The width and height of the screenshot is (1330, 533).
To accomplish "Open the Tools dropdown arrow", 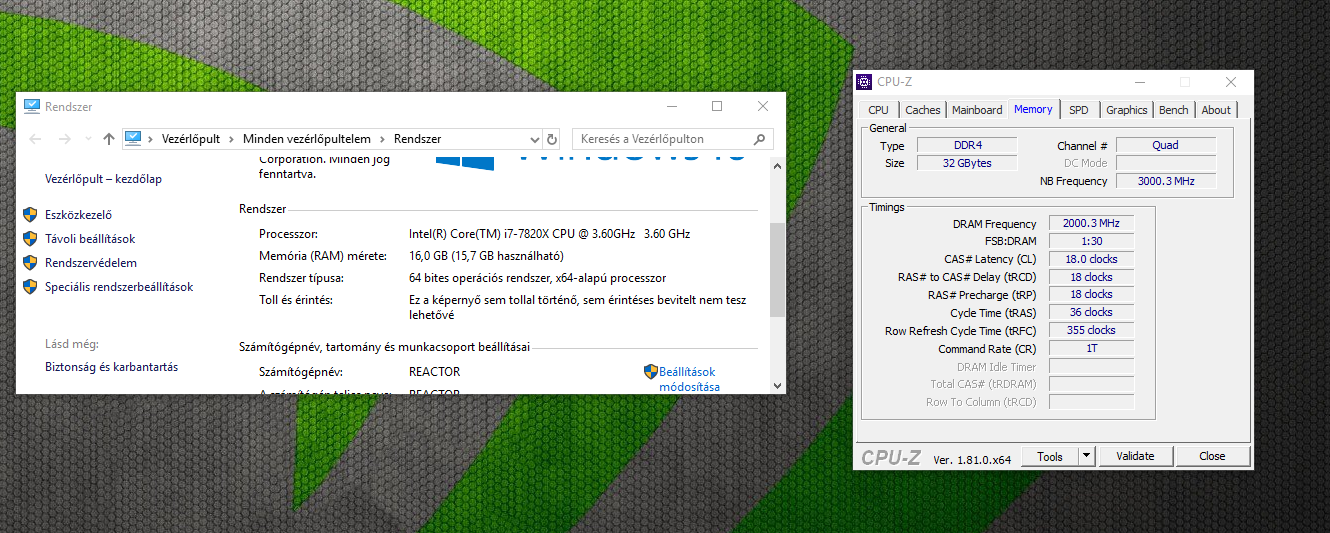I will (1087, 456).
